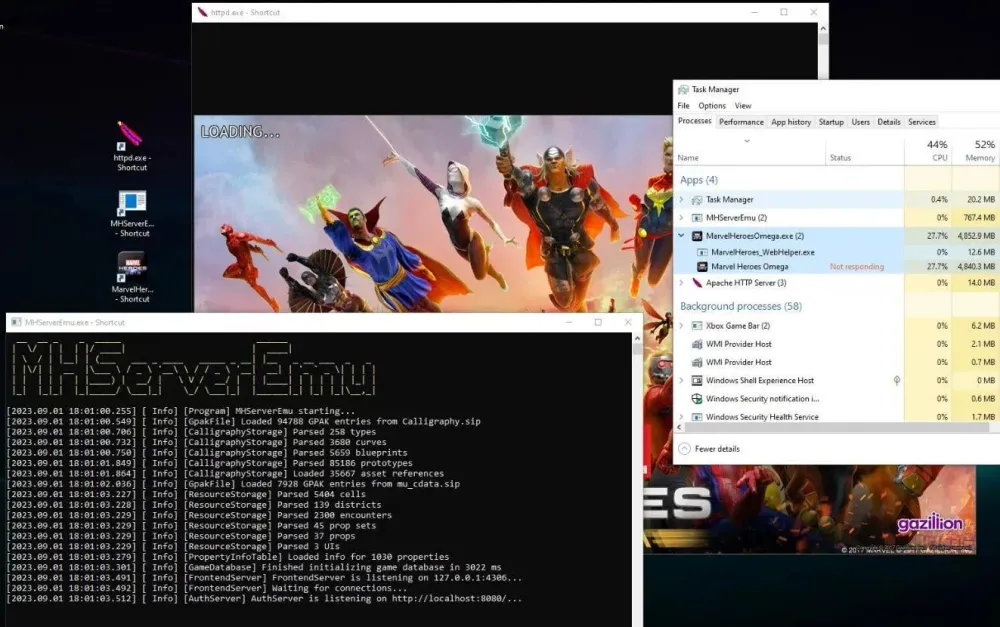Screen dimensions: 1000x627
Task: Click the Windows Security notification shield icon
Action: point(697,399)
